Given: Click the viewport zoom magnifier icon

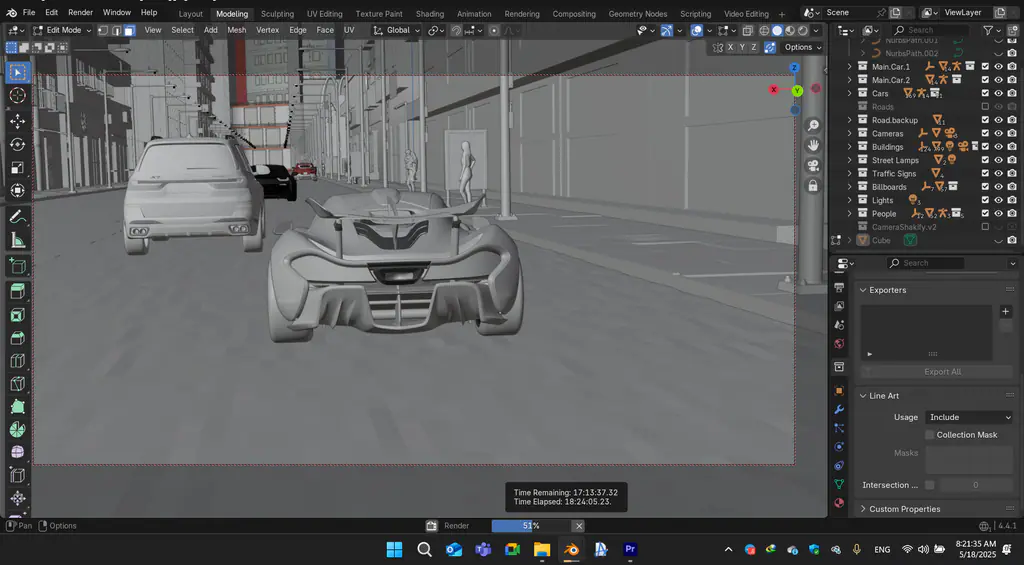Looking at the screenshot, I should coord(813,125).
